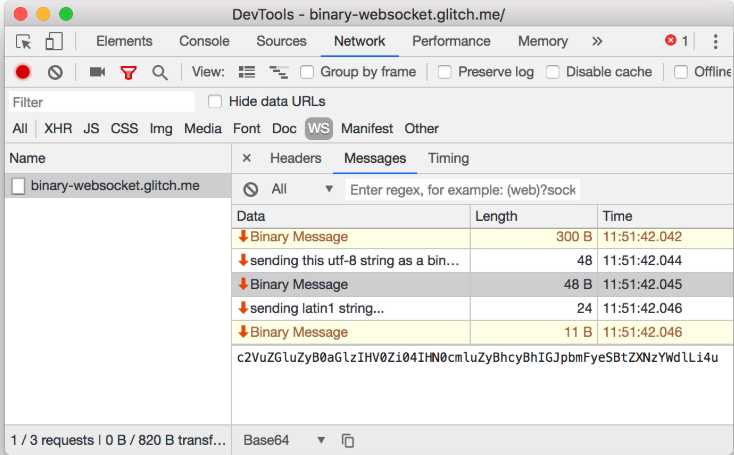Open the Console panel
The width and height of the screenshot is (734, 455).
coord(204,41)
